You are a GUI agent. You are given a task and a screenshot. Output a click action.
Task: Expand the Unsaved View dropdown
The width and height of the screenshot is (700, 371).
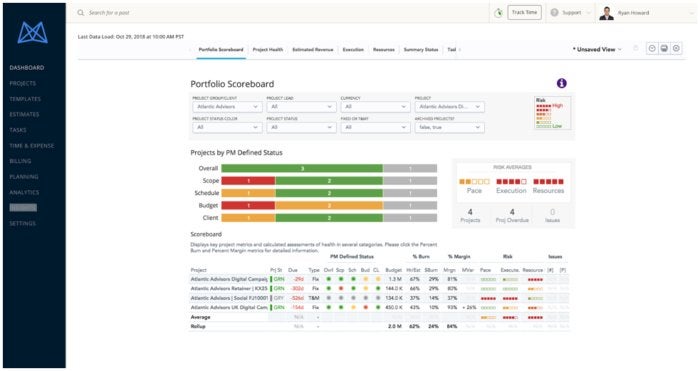tap(597, 49)
